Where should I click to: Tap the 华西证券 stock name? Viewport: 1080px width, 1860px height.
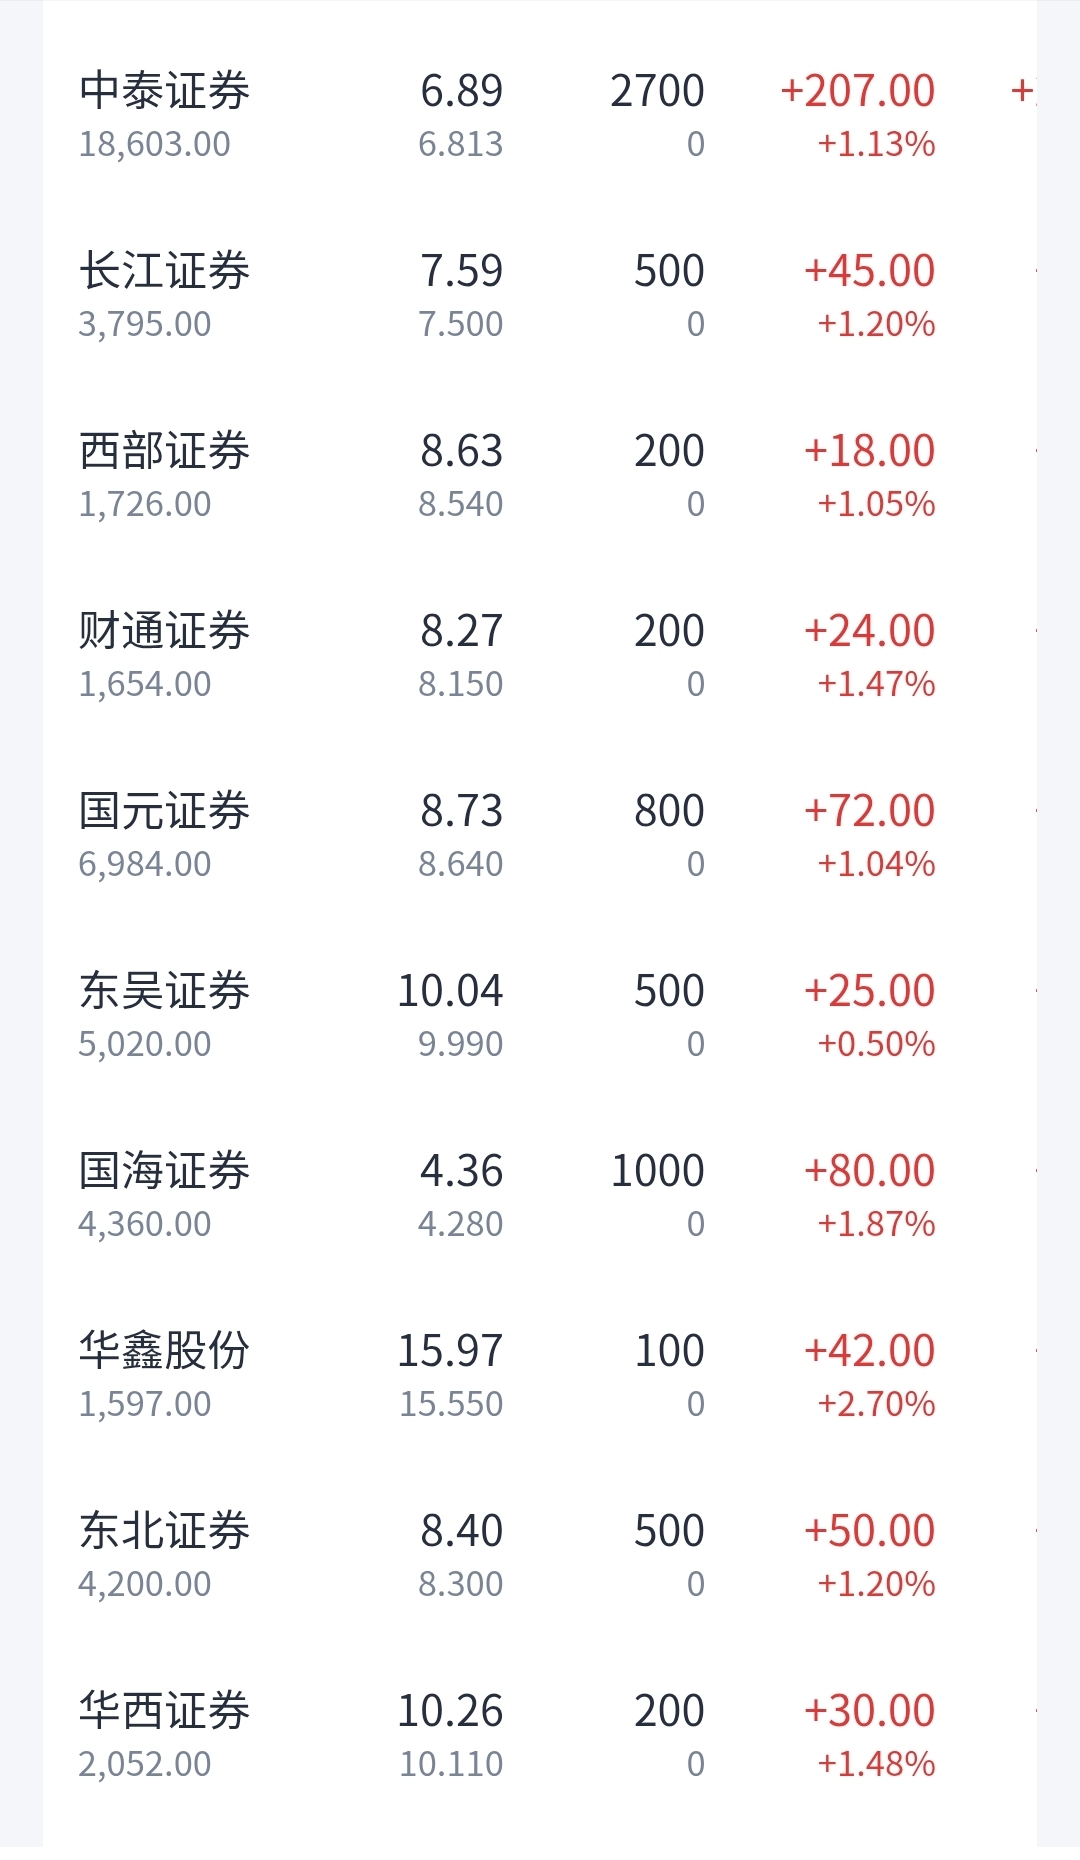pyautogui.click(x=164, y=1711)
